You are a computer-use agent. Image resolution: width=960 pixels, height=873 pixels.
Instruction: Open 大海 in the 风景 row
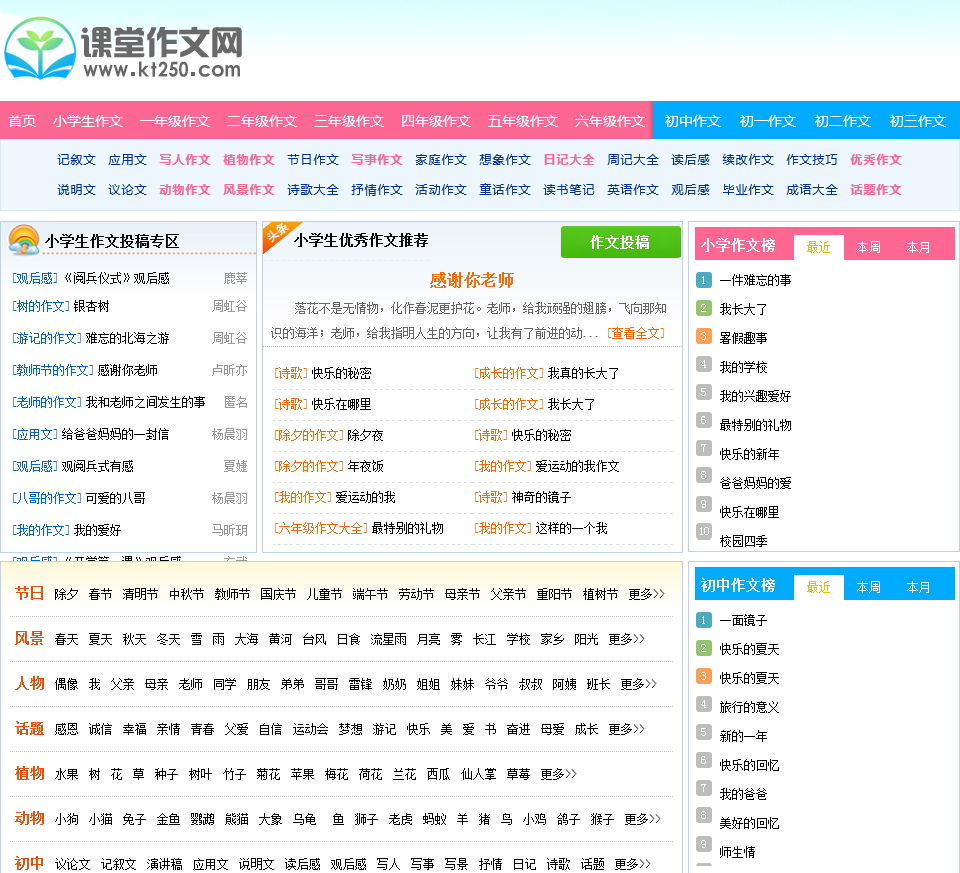point(246,639)
